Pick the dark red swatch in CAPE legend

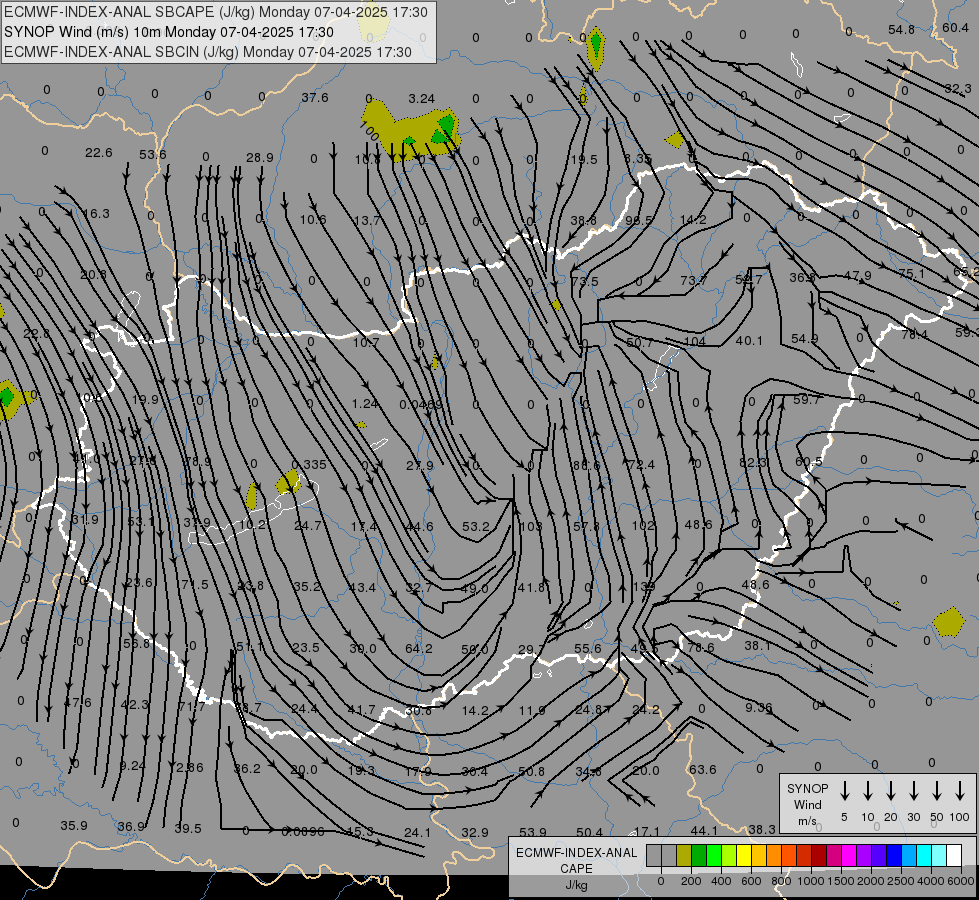pos(819,856)
